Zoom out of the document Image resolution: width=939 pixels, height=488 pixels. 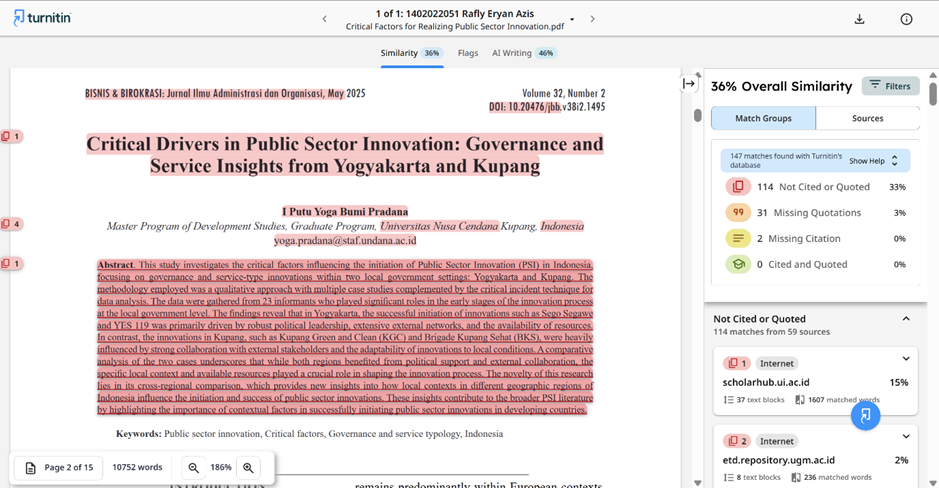193,468
